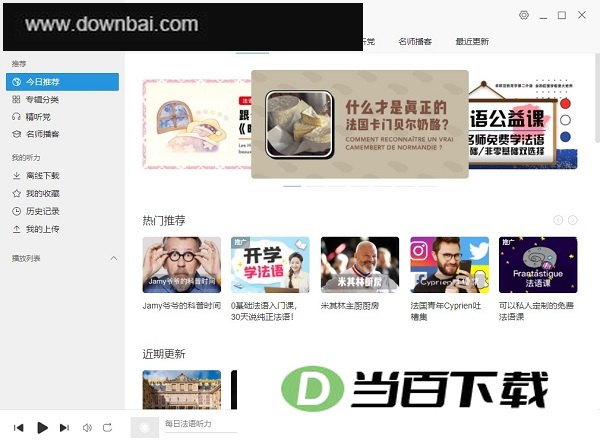Viewport: 600px width, 445px height.
Task: Toggle the repeat loop mode icon
Action: tap(108, 427)
